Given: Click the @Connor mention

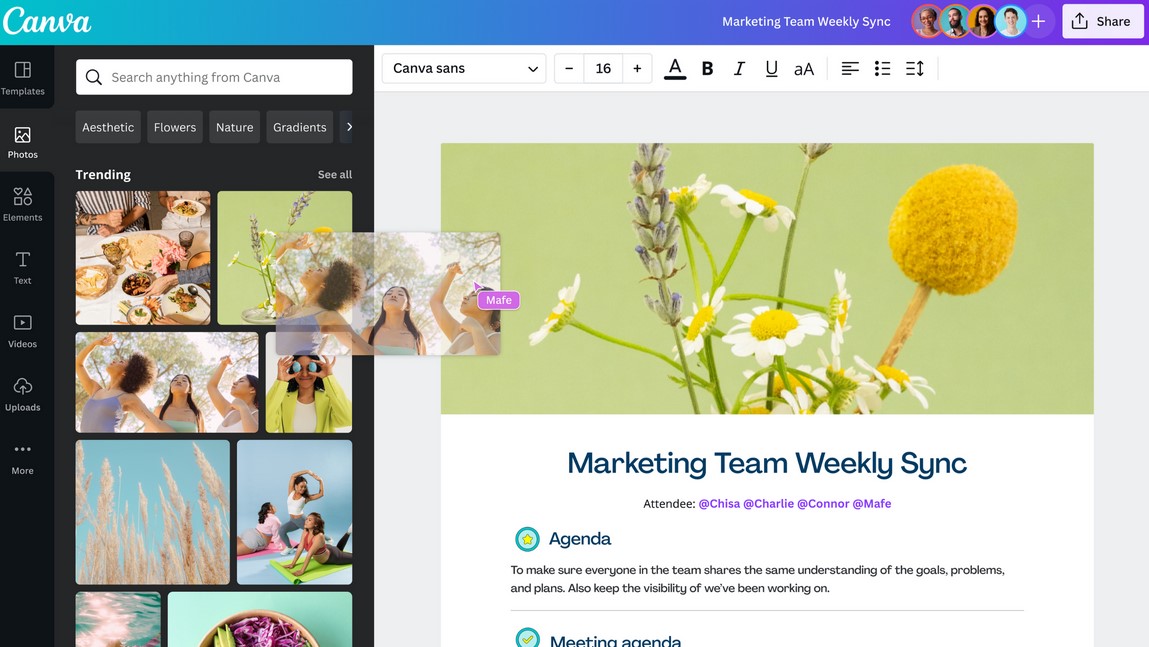Looking at the screenshot, I should (x=823, y=504).
